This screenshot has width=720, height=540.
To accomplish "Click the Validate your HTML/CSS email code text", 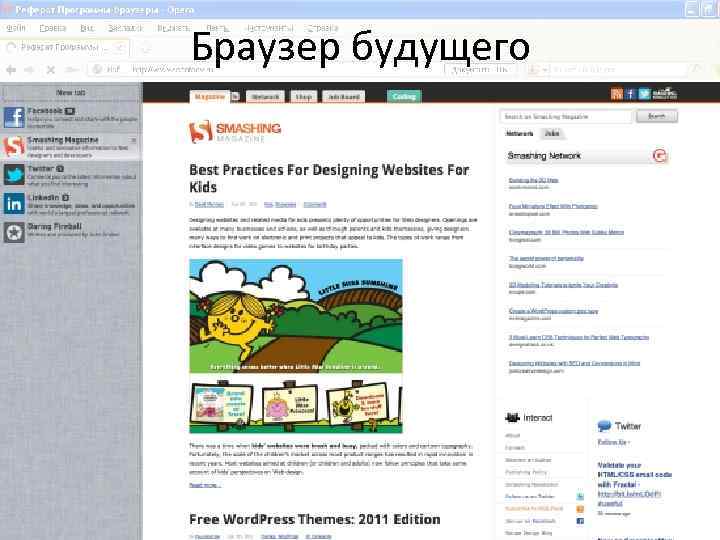I will [x=634, y=474].
